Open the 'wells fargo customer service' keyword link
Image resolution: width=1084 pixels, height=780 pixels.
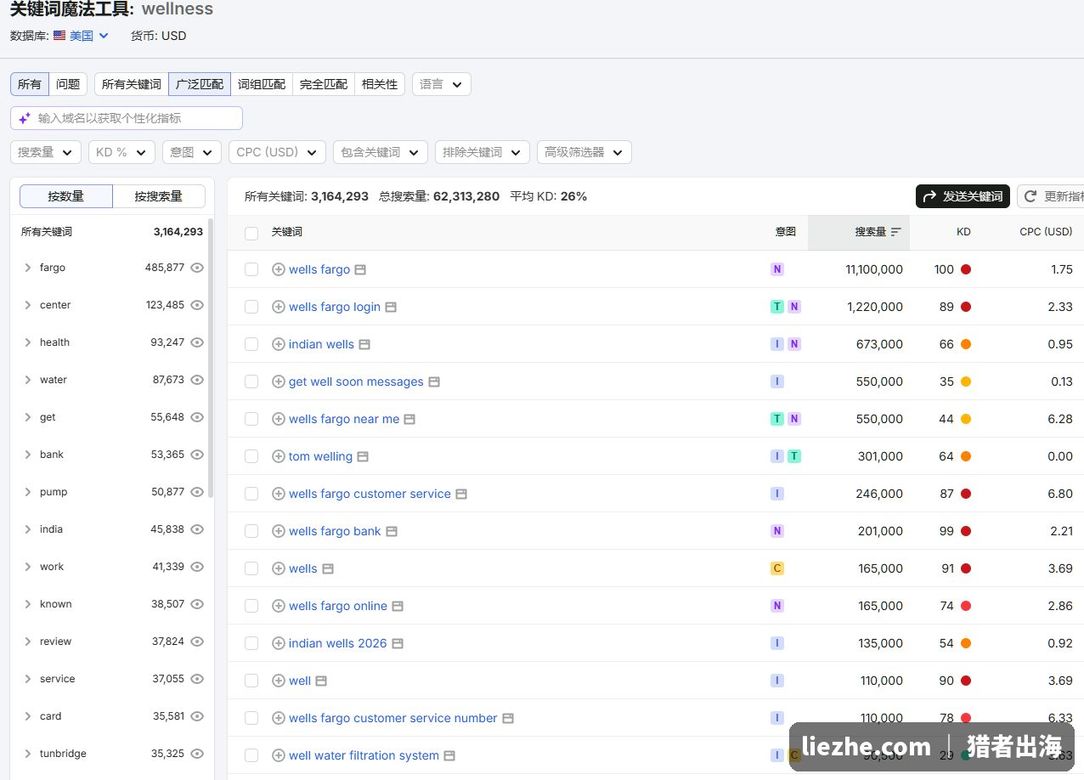tap(369, 494)
